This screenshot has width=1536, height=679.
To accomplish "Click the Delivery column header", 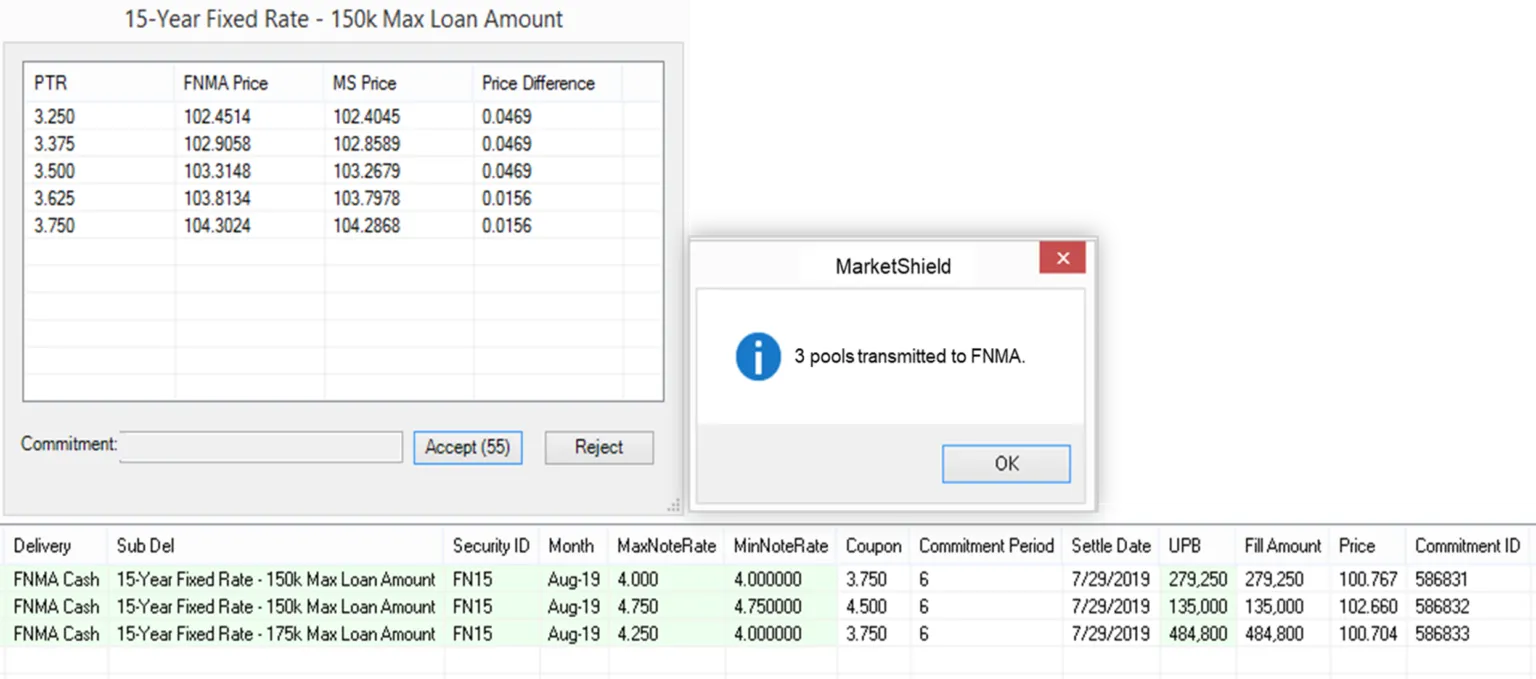I will (42, 546).
